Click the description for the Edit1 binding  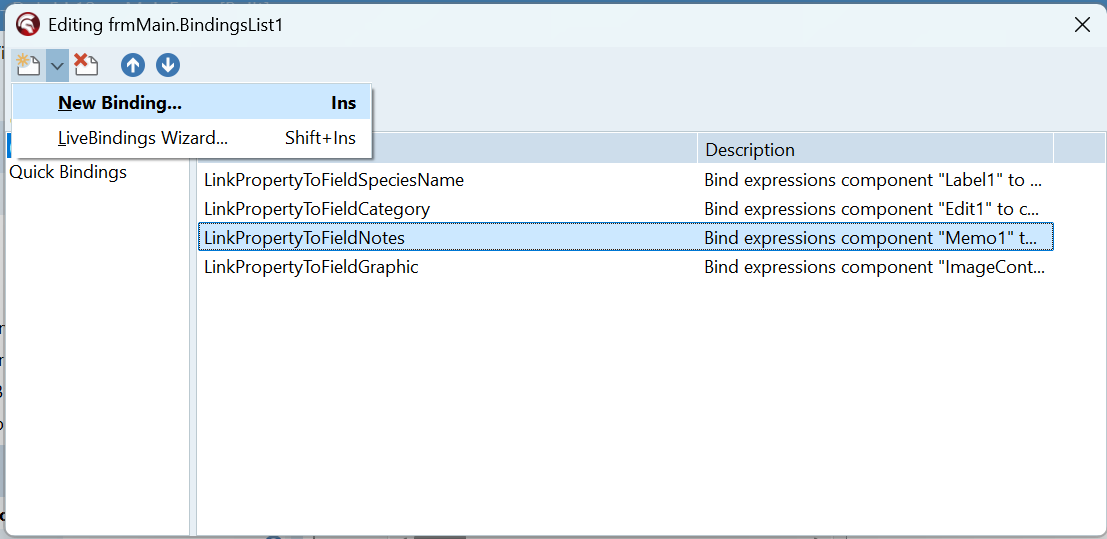[x=872, y=209]
